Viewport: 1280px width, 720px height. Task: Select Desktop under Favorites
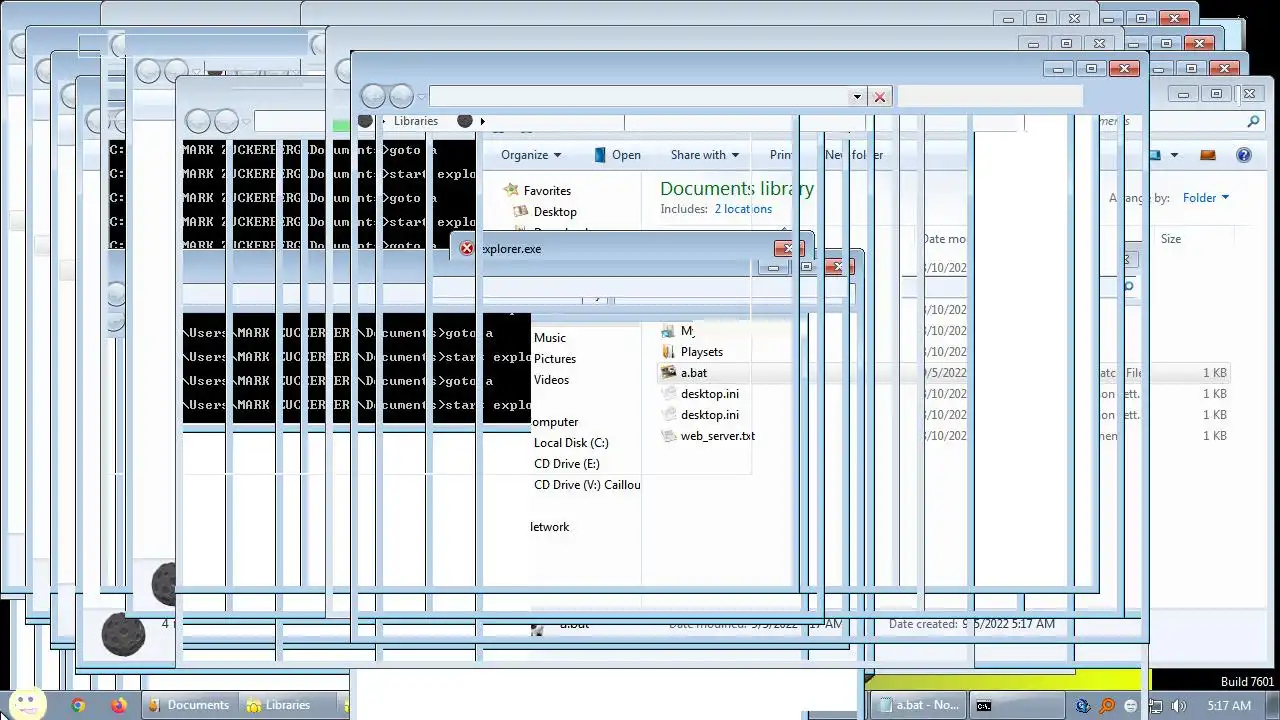click(555, 212)
